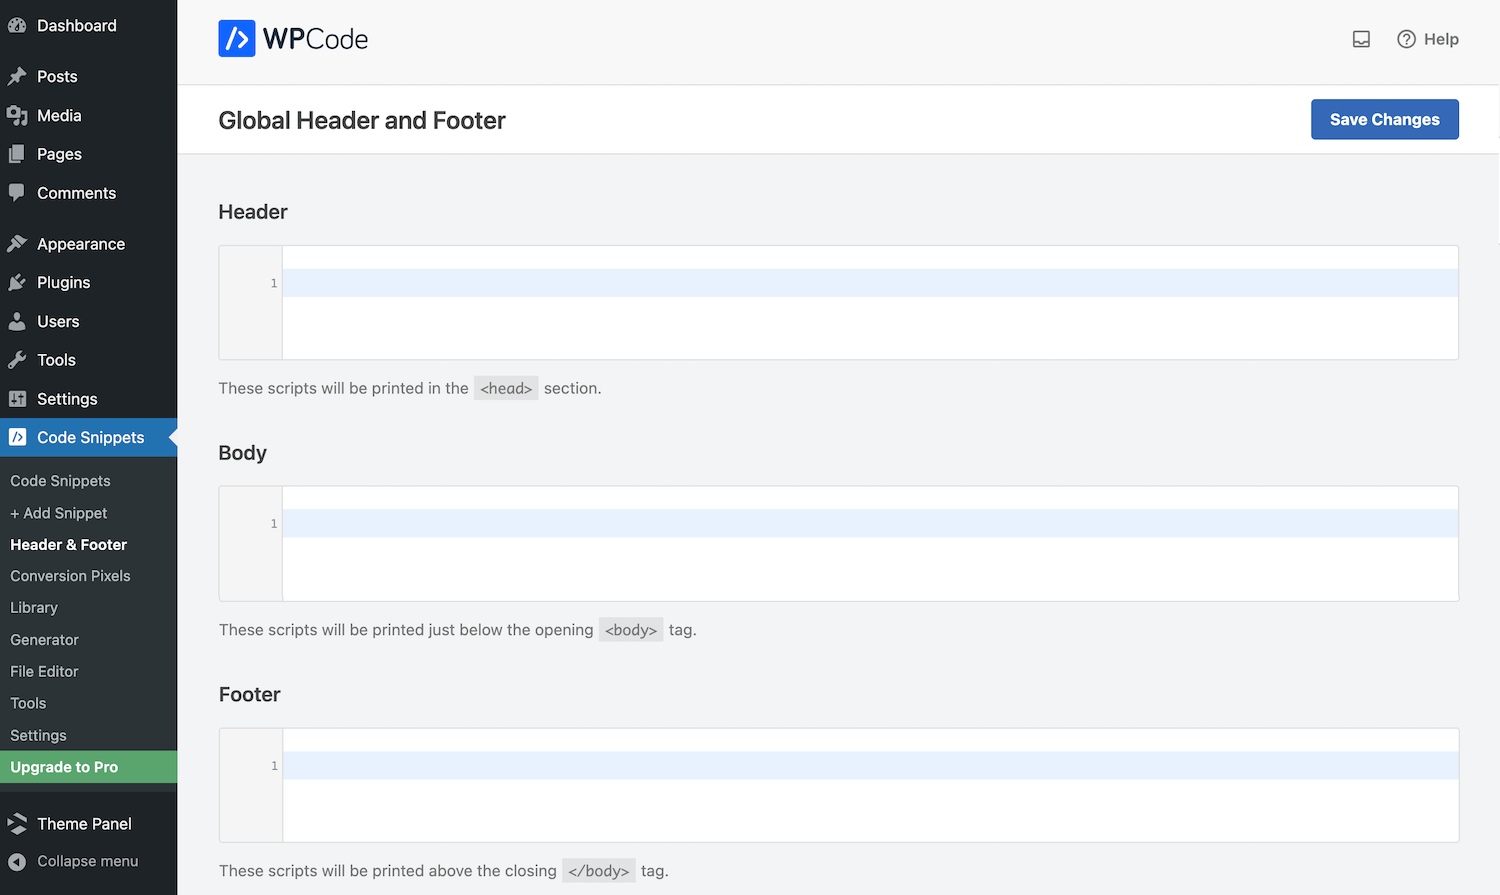This screenshot has height=895, width=1500.
Task: Click the Appearance paintbrush icon
Action: (17, 244)
